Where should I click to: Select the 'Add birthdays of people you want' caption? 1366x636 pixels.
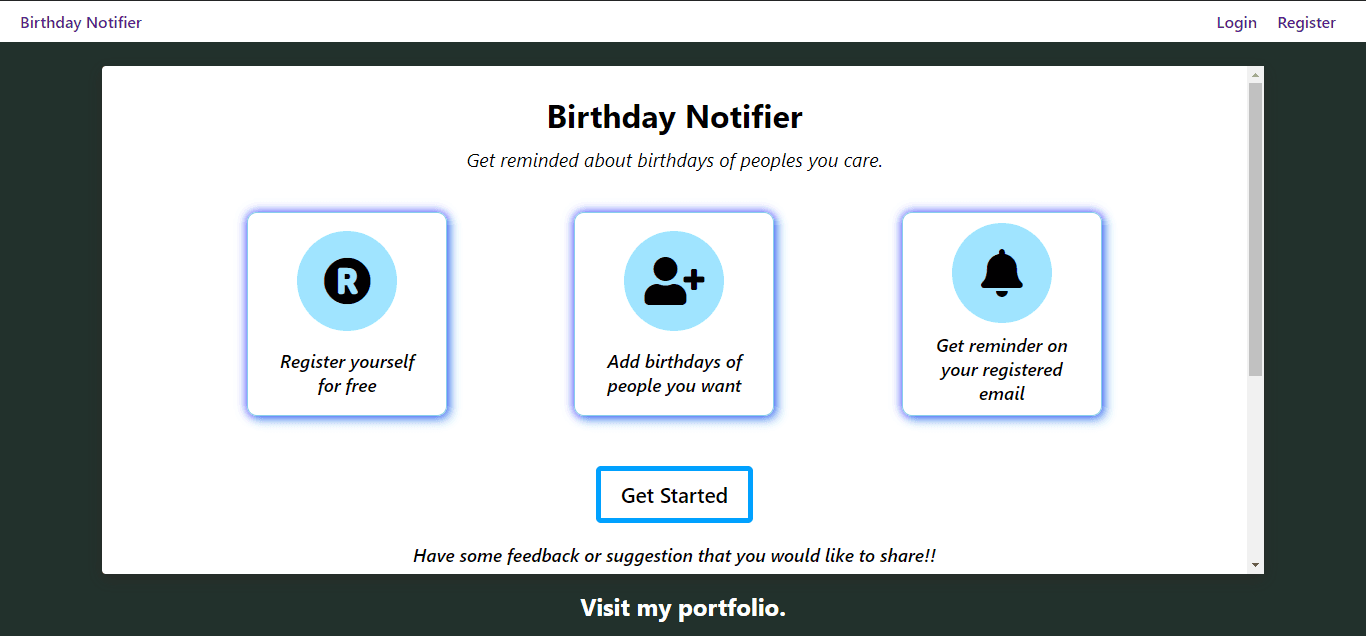674,374
